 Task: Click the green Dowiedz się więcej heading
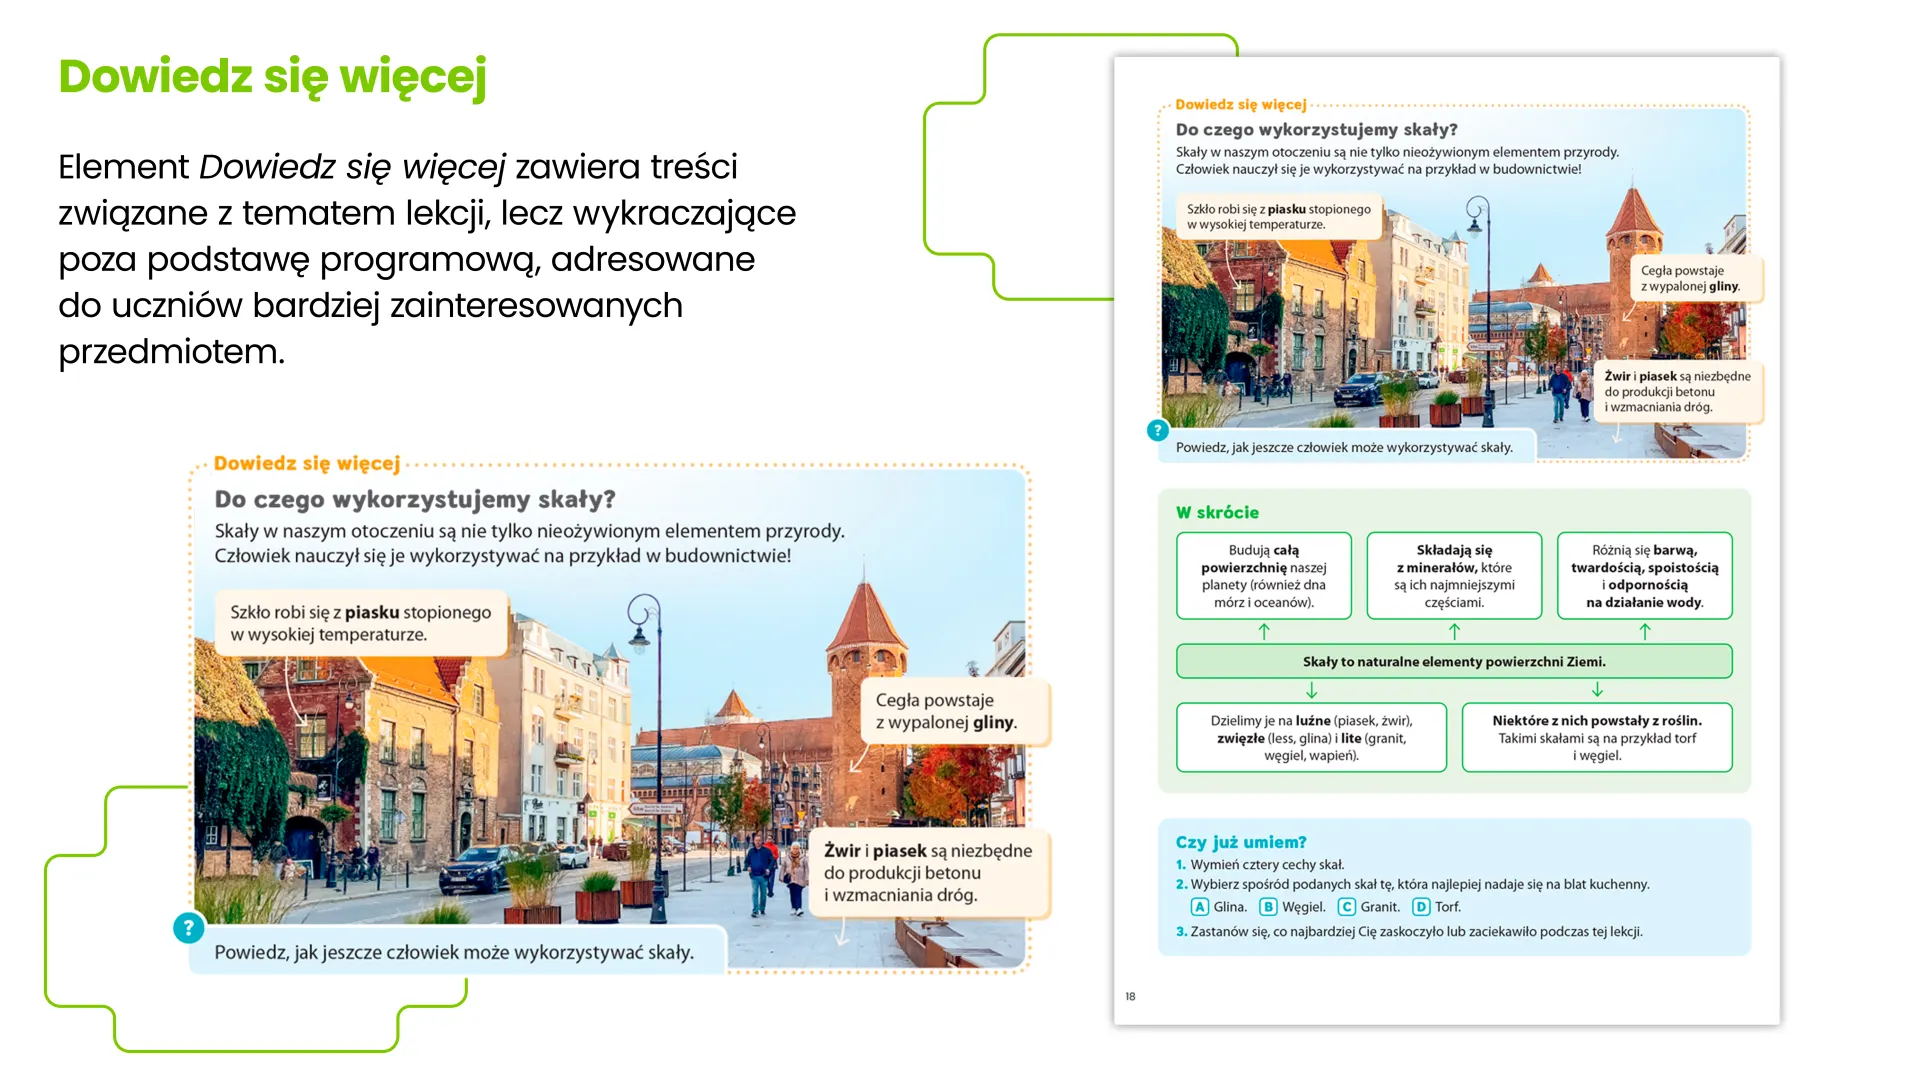coord(272,77)
